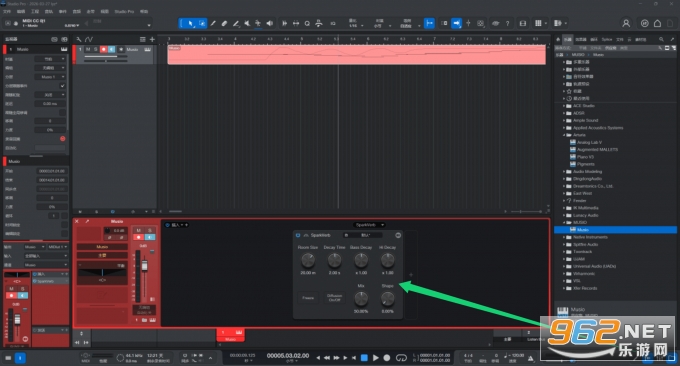Screen dimensions: 680x366
Task: Click the add device plus beside SparkVerb
Action: pyautogui.click(x=411, y=274)
